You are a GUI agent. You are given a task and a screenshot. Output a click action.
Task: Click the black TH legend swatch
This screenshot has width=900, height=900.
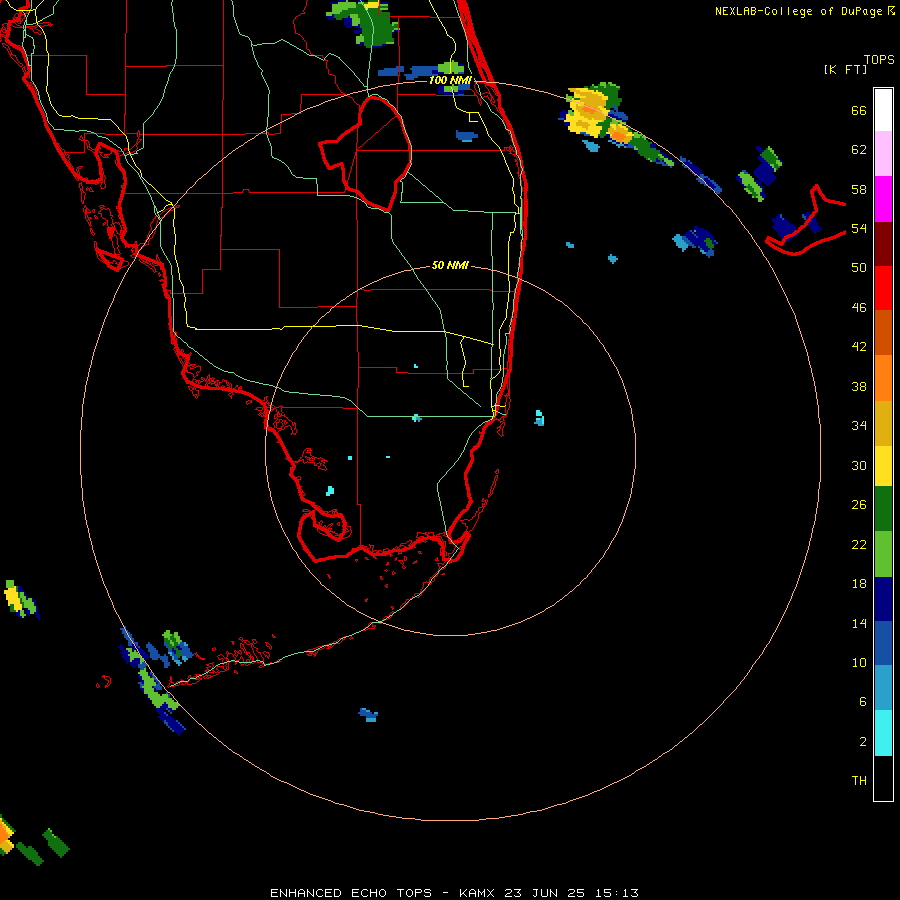[x=883, y=778]
